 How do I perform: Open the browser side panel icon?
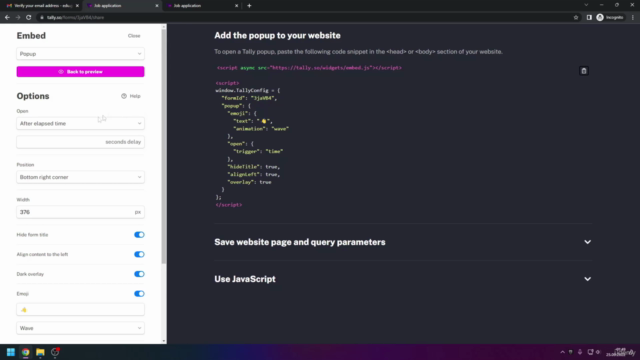pyautogui.click(x=589, y=18)
